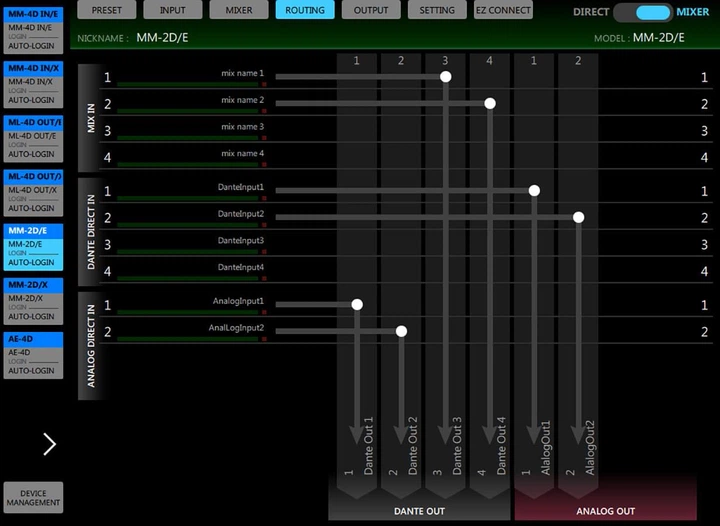Click the NICKNAME field value MM-2D/E
This screenshot has height=526, width=720.
click(162, 38)
